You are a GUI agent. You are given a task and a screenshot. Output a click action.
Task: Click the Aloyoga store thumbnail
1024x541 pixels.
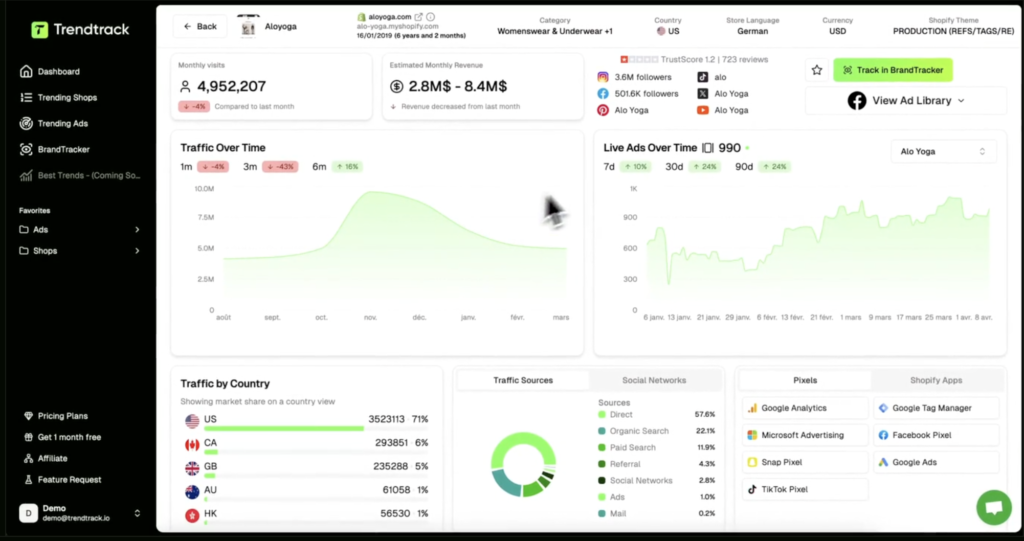[x=248, y=26]
